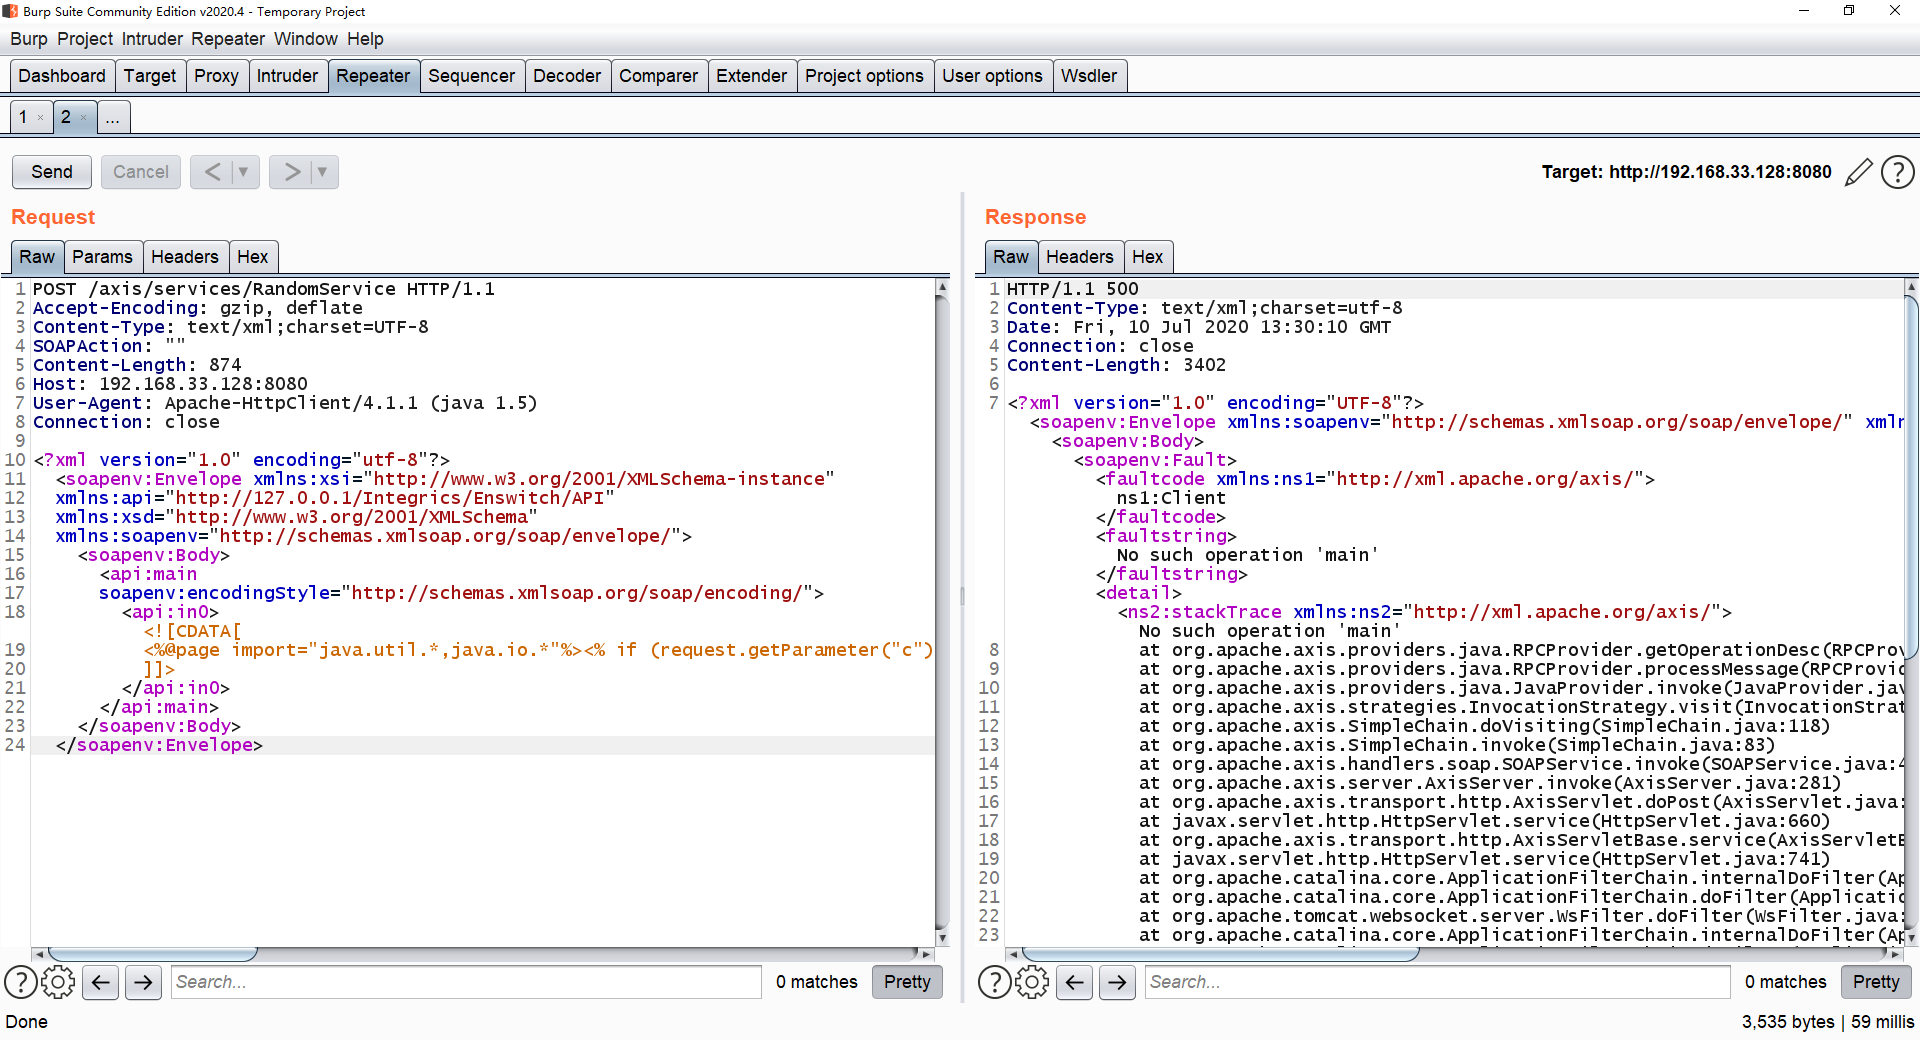Click the response horizontal scrollbar thumb

coord(1220,954)
